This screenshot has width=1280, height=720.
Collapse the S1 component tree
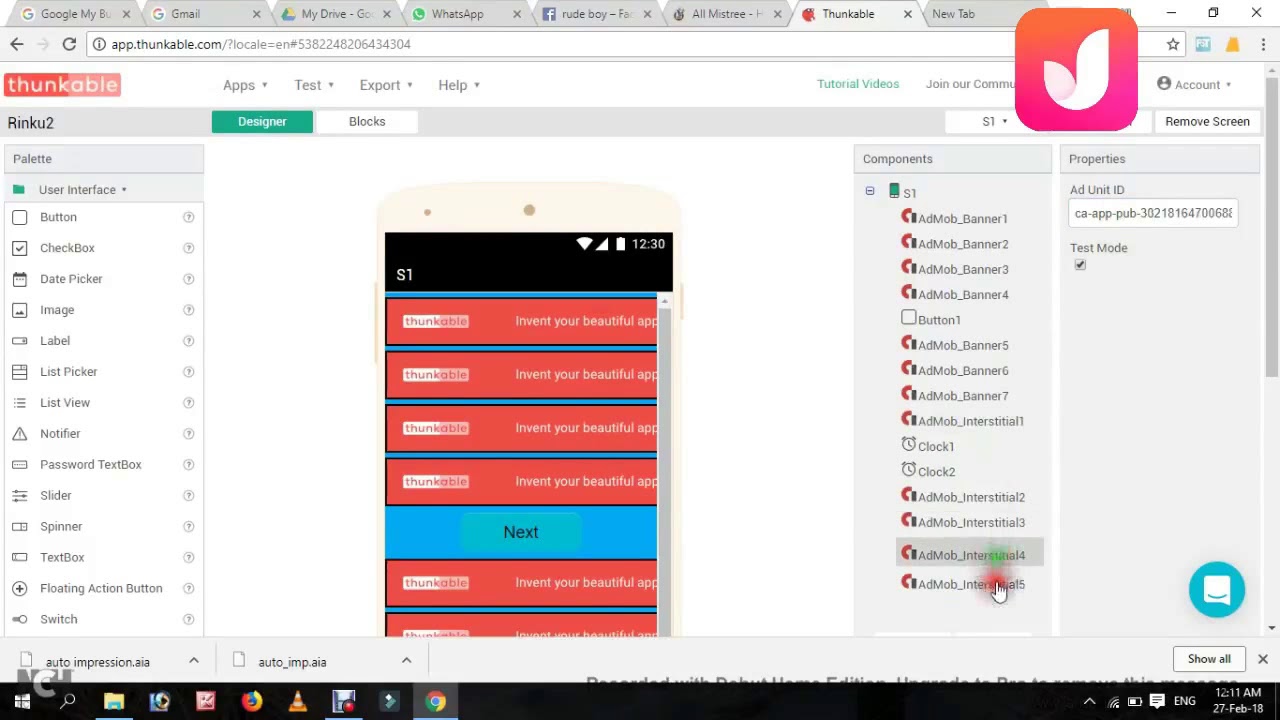coord(870,191)
